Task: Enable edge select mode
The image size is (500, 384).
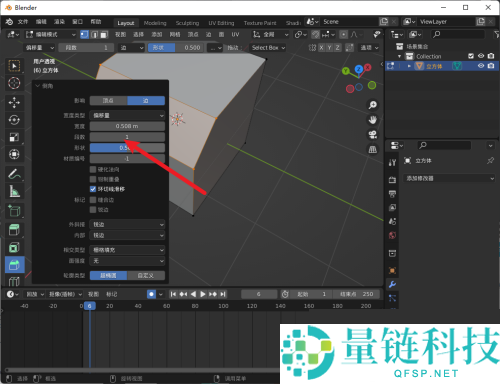Action: [94, 34]
